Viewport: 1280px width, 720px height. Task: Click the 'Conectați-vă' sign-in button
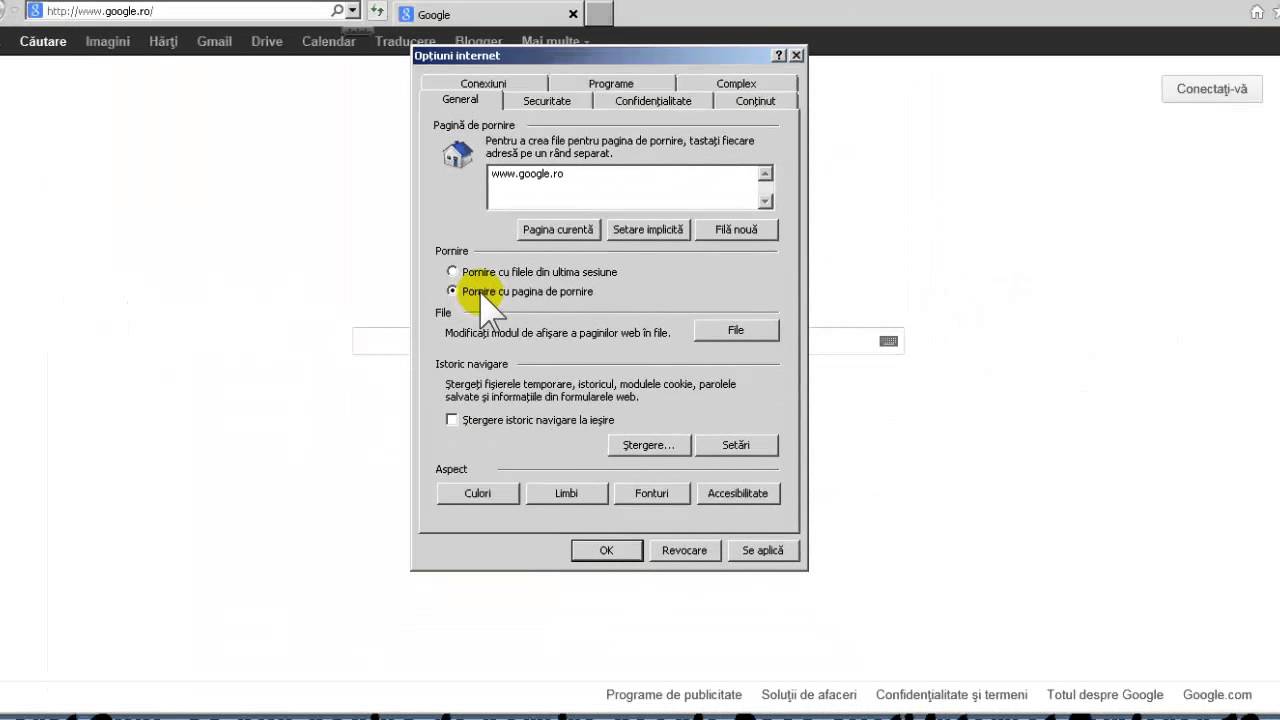click(x=1212, y=89)
